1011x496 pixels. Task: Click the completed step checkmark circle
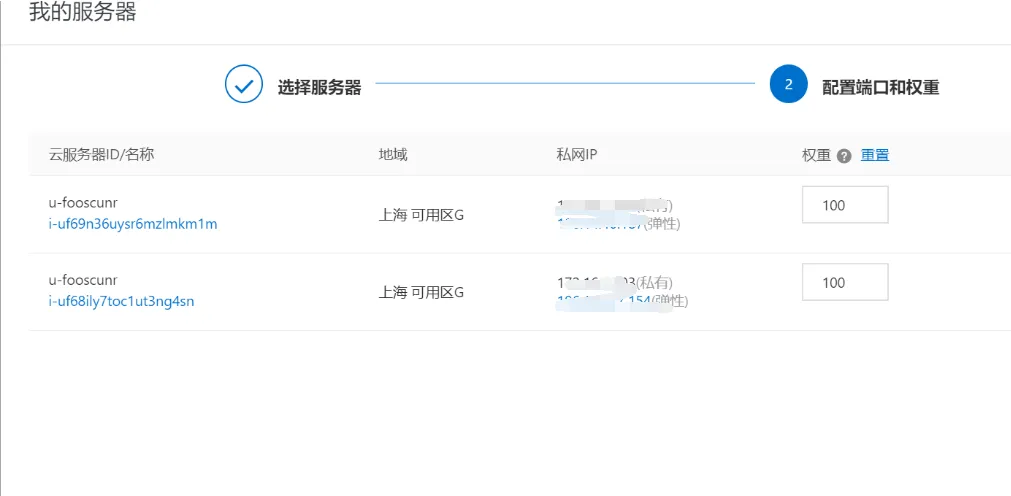(244, 84)
